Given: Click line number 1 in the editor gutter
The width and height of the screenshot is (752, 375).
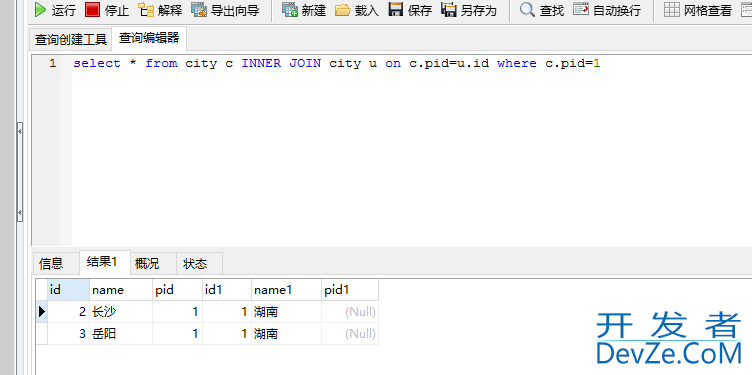Looking at the screenshot, I should (52, 63).
